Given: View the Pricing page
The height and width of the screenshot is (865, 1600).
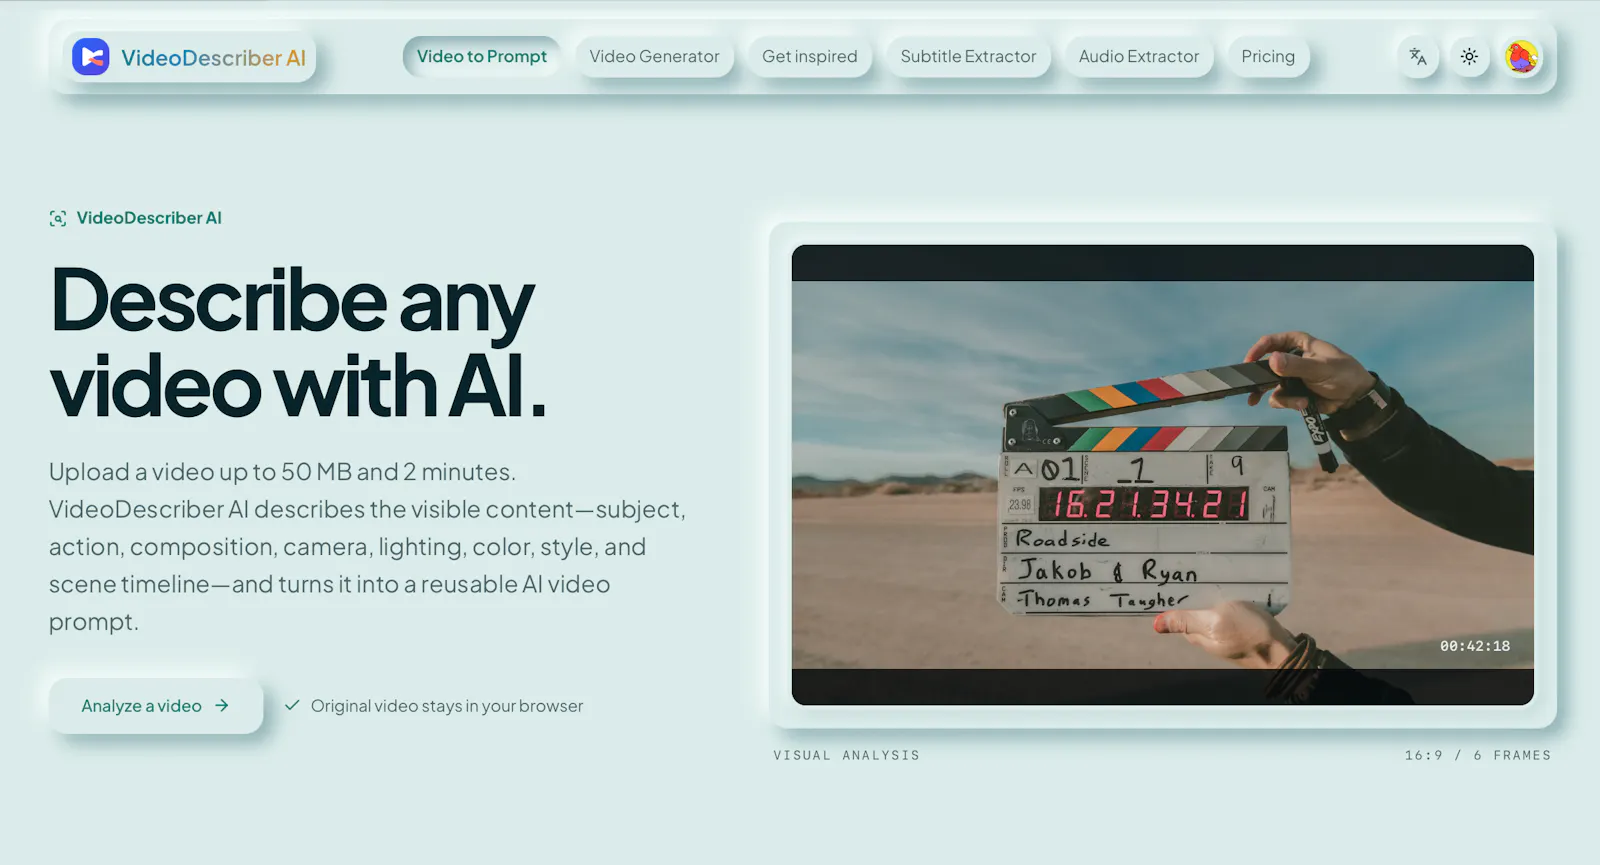Looking at the screenshot, I should point(1268,57).
